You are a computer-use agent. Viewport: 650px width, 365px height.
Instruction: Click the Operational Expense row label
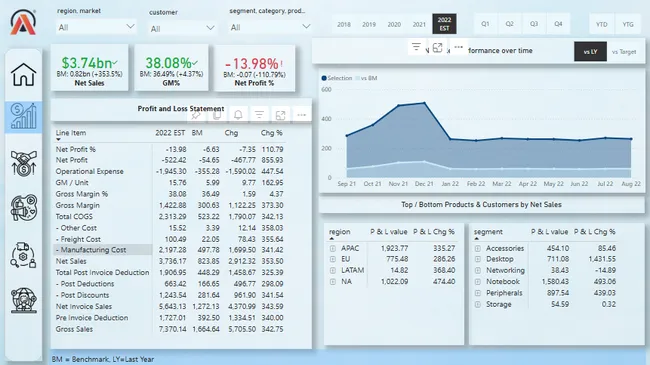90,171
